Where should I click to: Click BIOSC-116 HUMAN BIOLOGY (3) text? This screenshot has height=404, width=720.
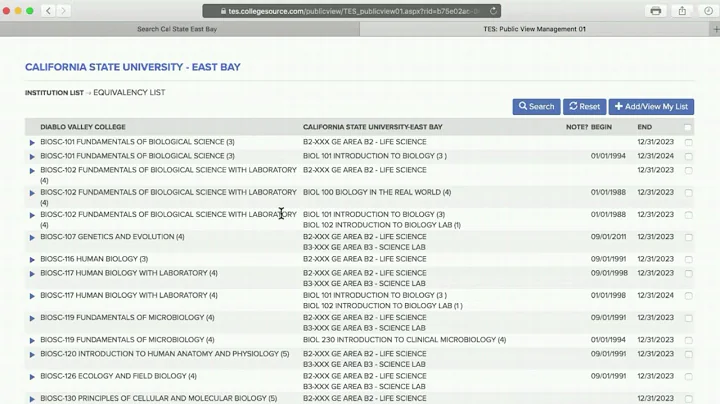(94, 259)
